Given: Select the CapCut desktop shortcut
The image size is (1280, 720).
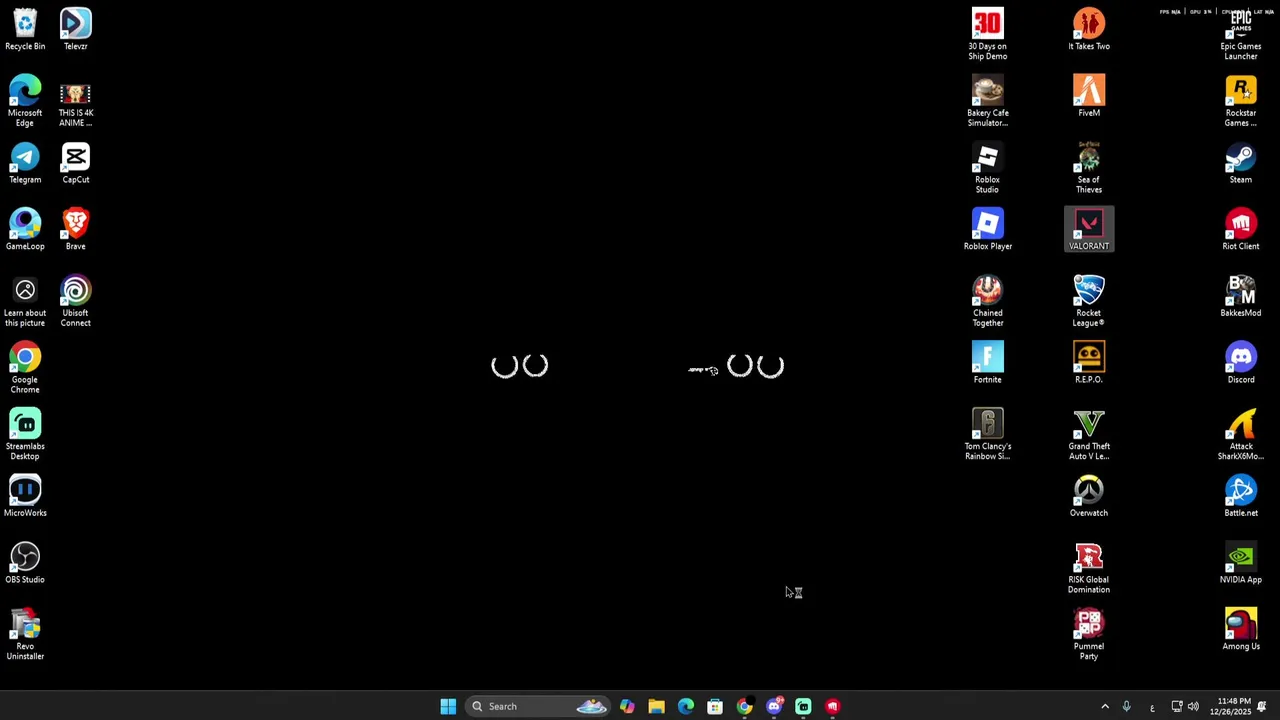Looking at the screenshot, I should (75, 163).
